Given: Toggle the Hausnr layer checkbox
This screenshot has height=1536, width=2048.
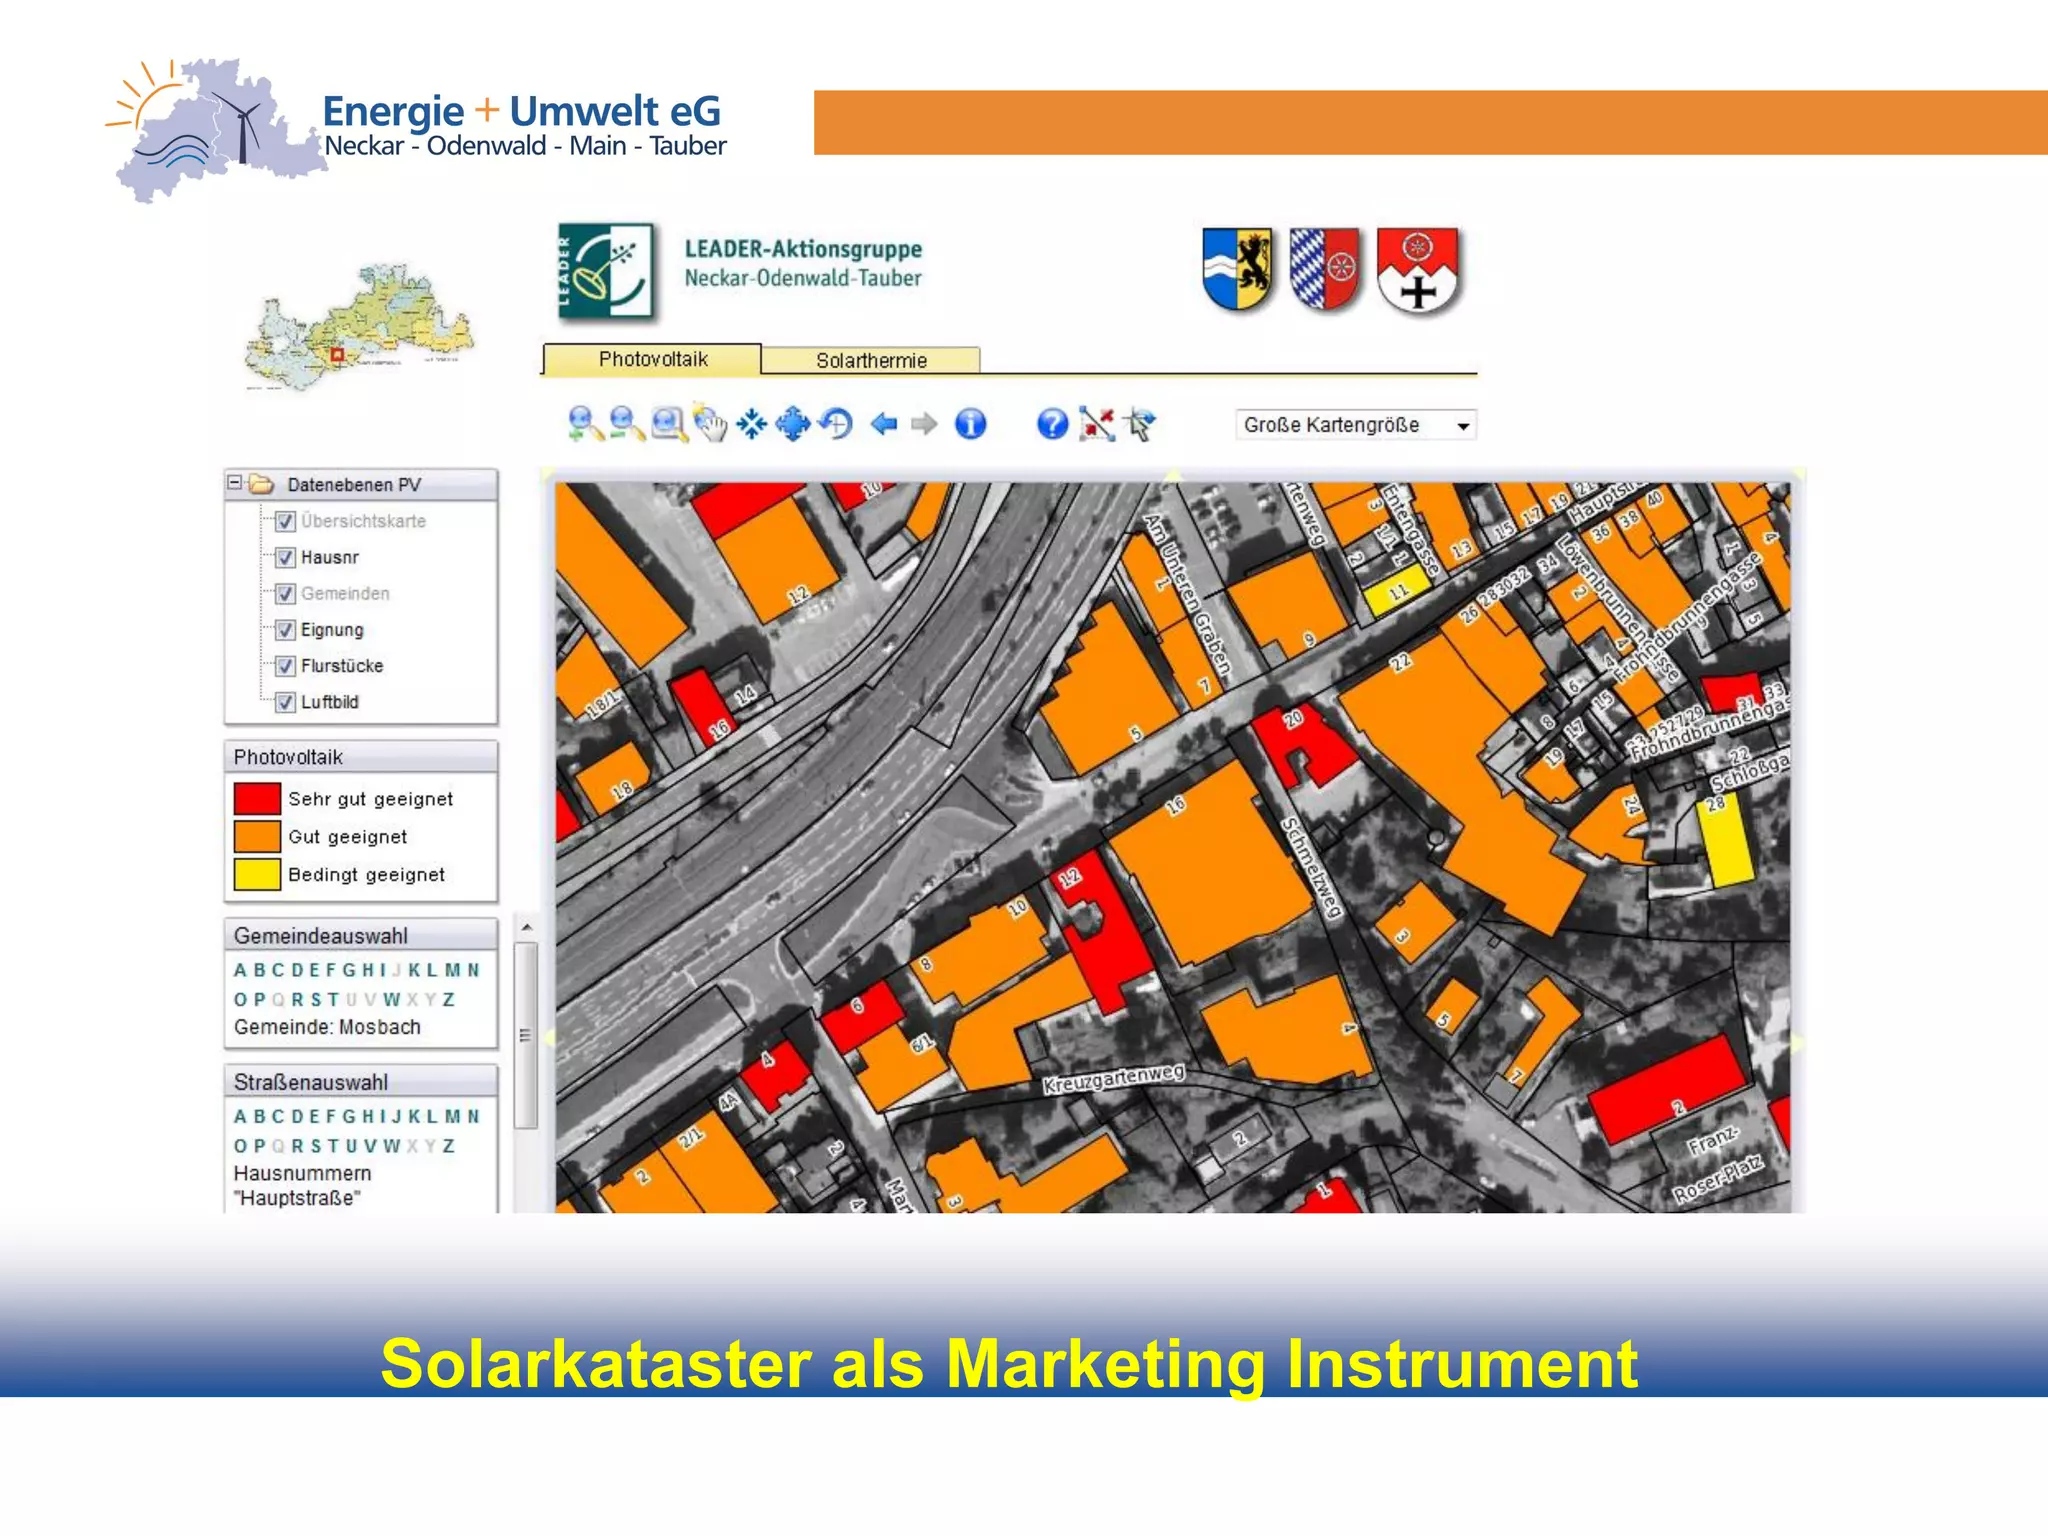Looking at the screenshot, I should (285, 557).
